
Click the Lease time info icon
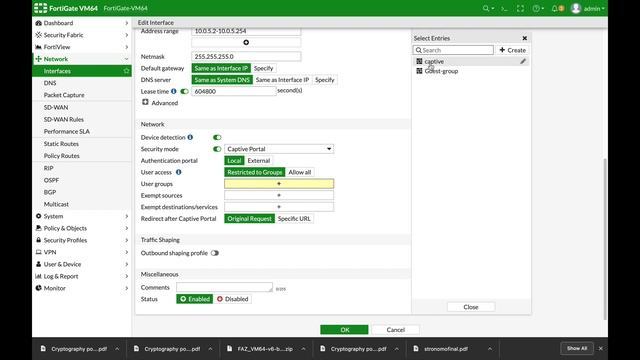pos(173,91)
